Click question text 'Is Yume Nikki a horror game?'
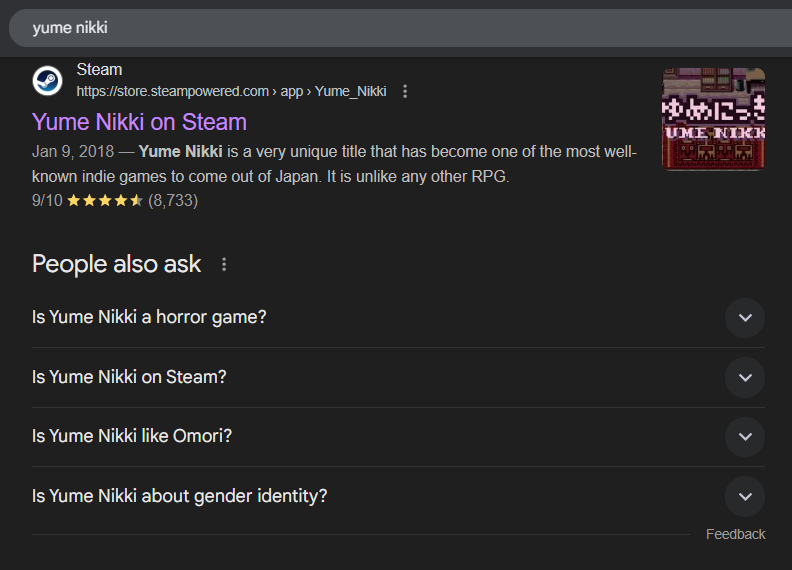 [149, 317]
